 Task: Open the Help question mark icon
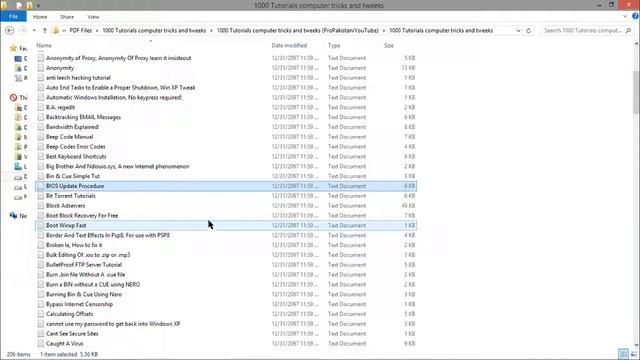pyautogui.click(x=635, y=16)
